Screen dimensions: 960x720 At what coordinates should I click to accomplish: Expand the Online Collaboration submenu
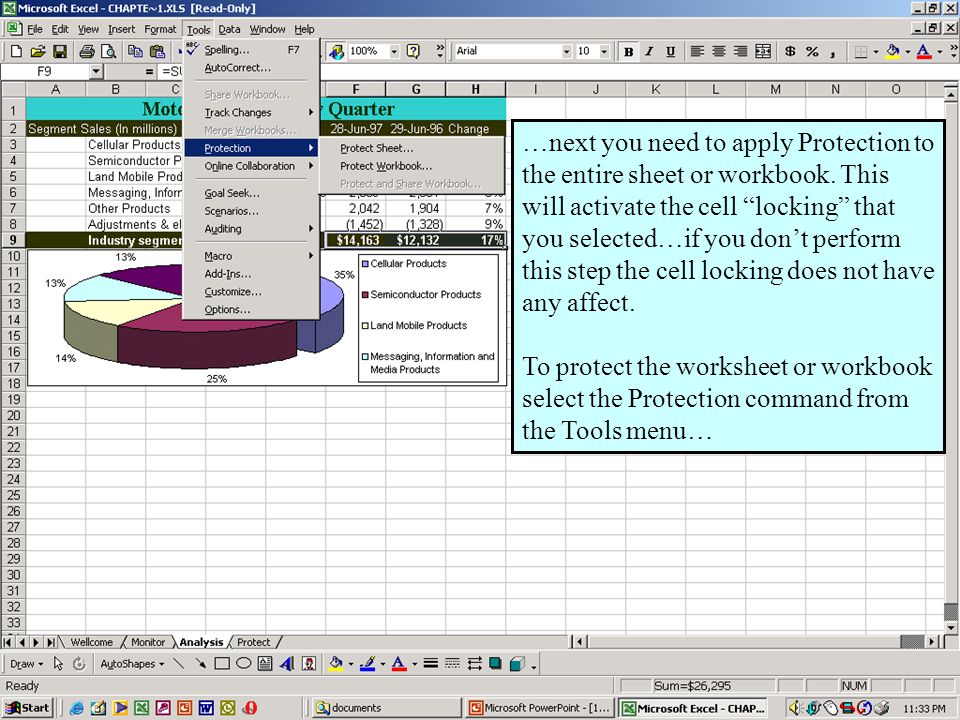pyautogui.click(x=251, y=166)
